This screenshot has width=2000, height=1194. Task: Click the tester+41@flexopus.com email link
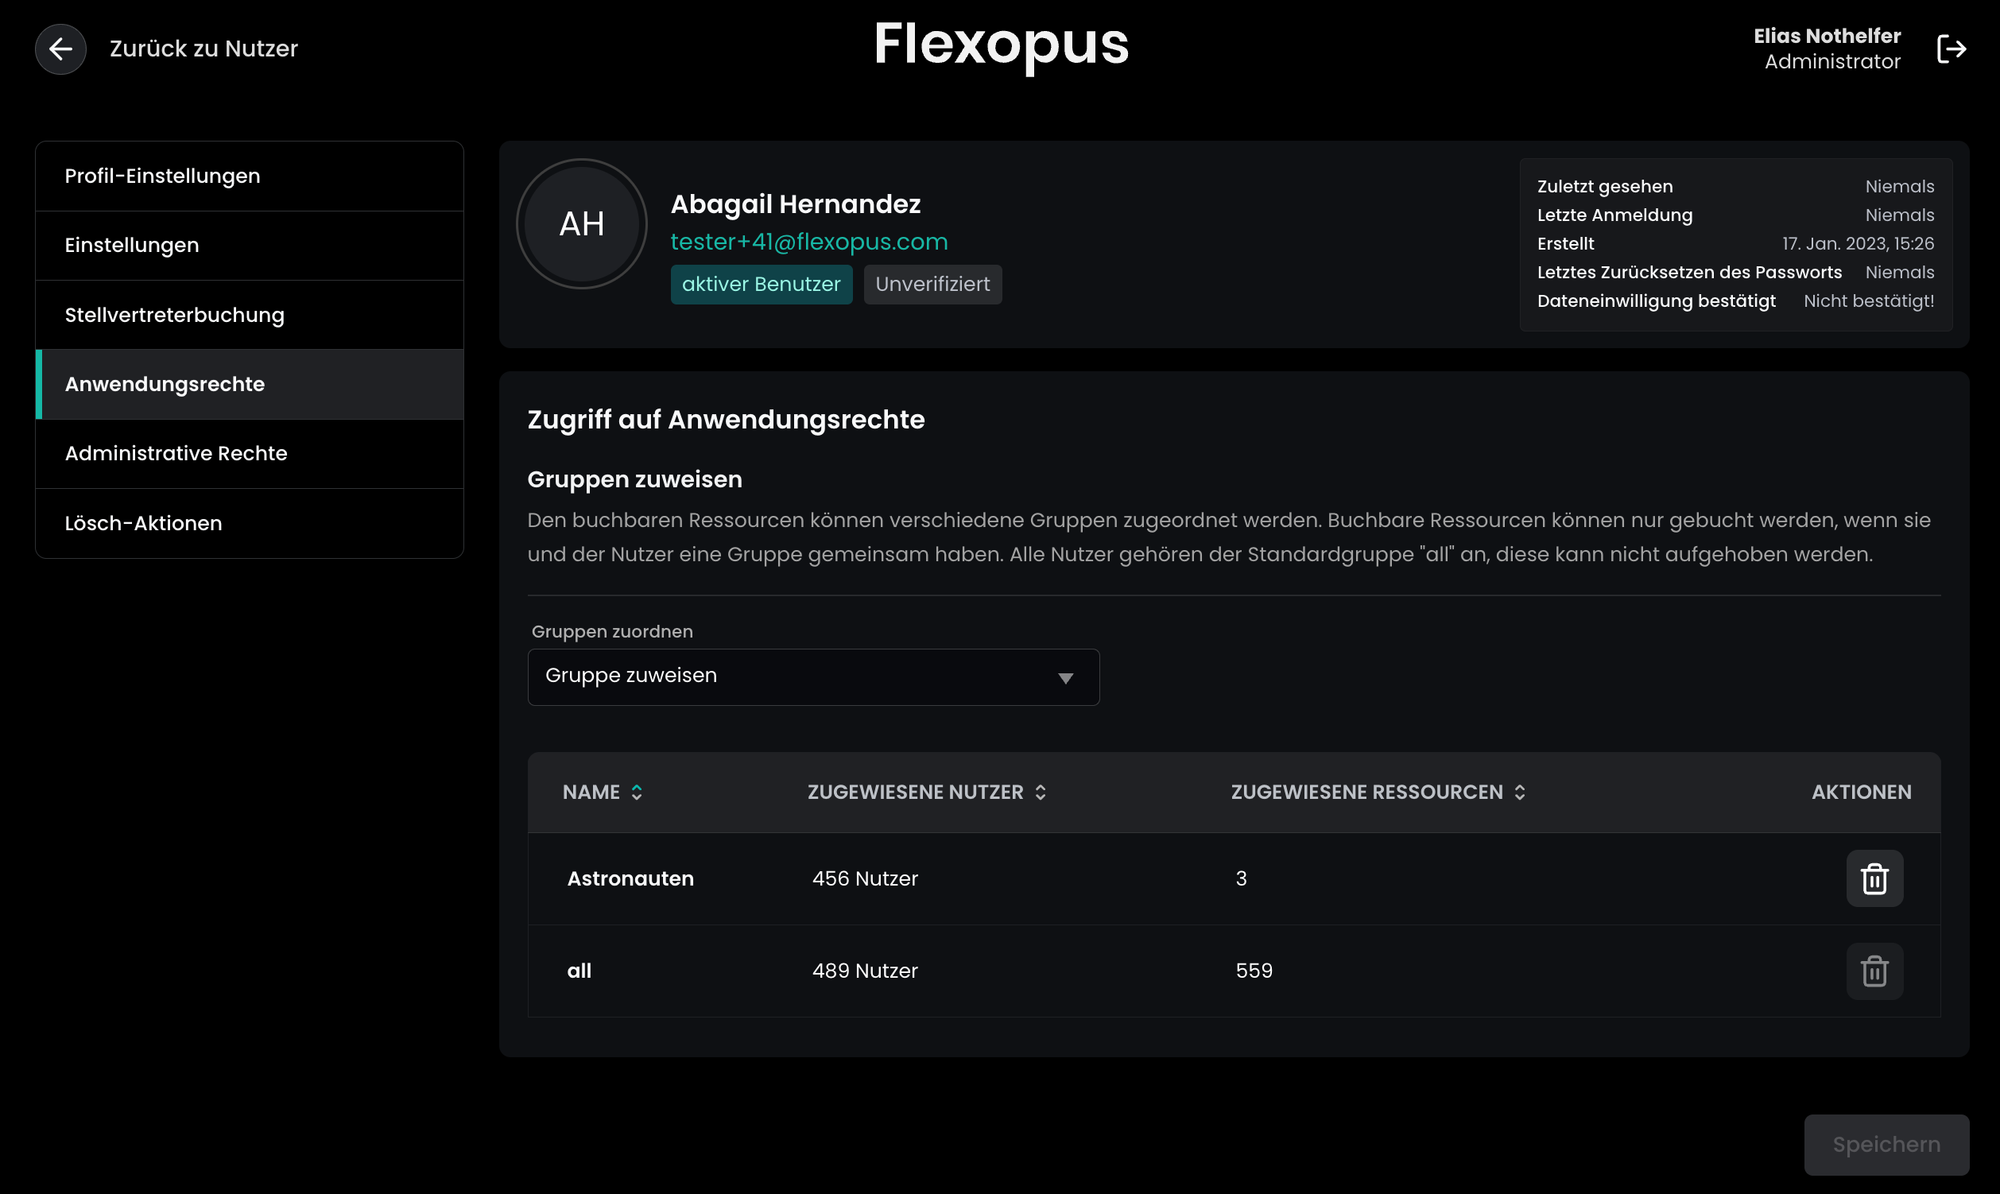click(x=809, y=242)
